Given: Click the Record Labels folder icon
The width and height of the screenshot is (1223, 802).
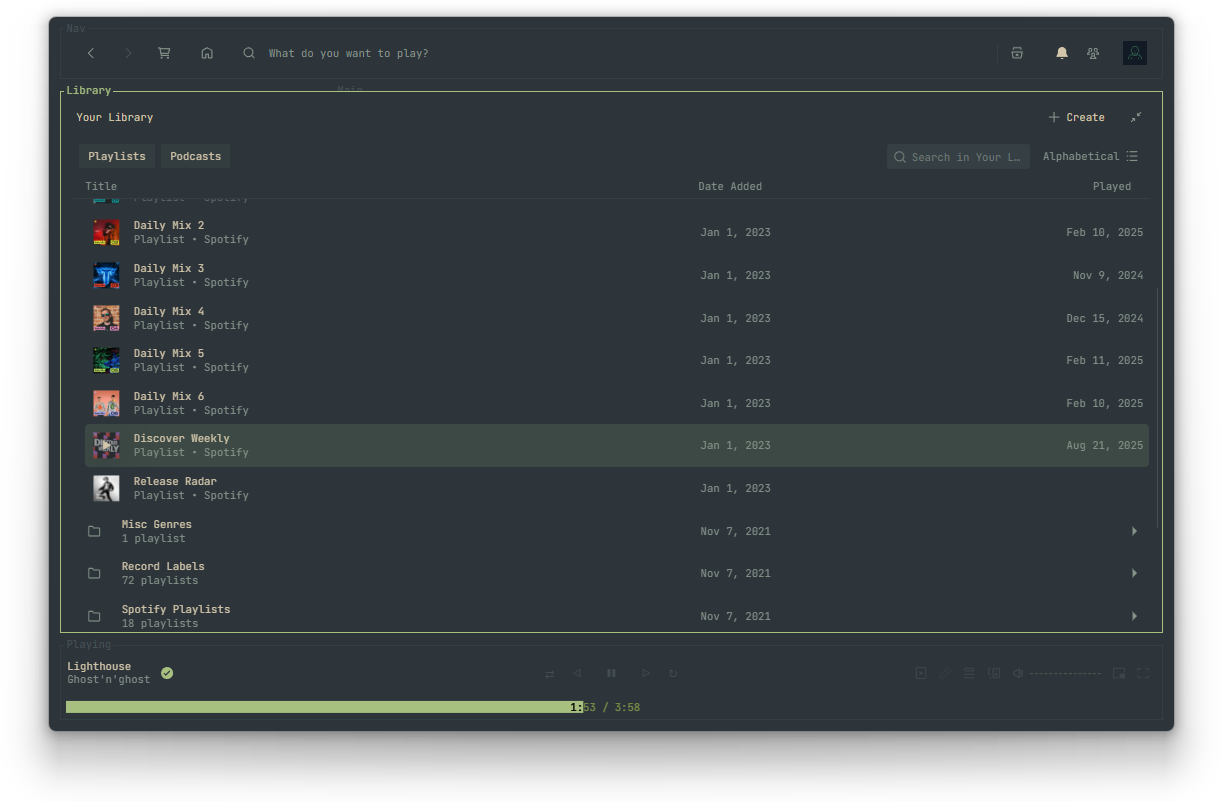Looking at the screenshot, I should coord(94,573).
